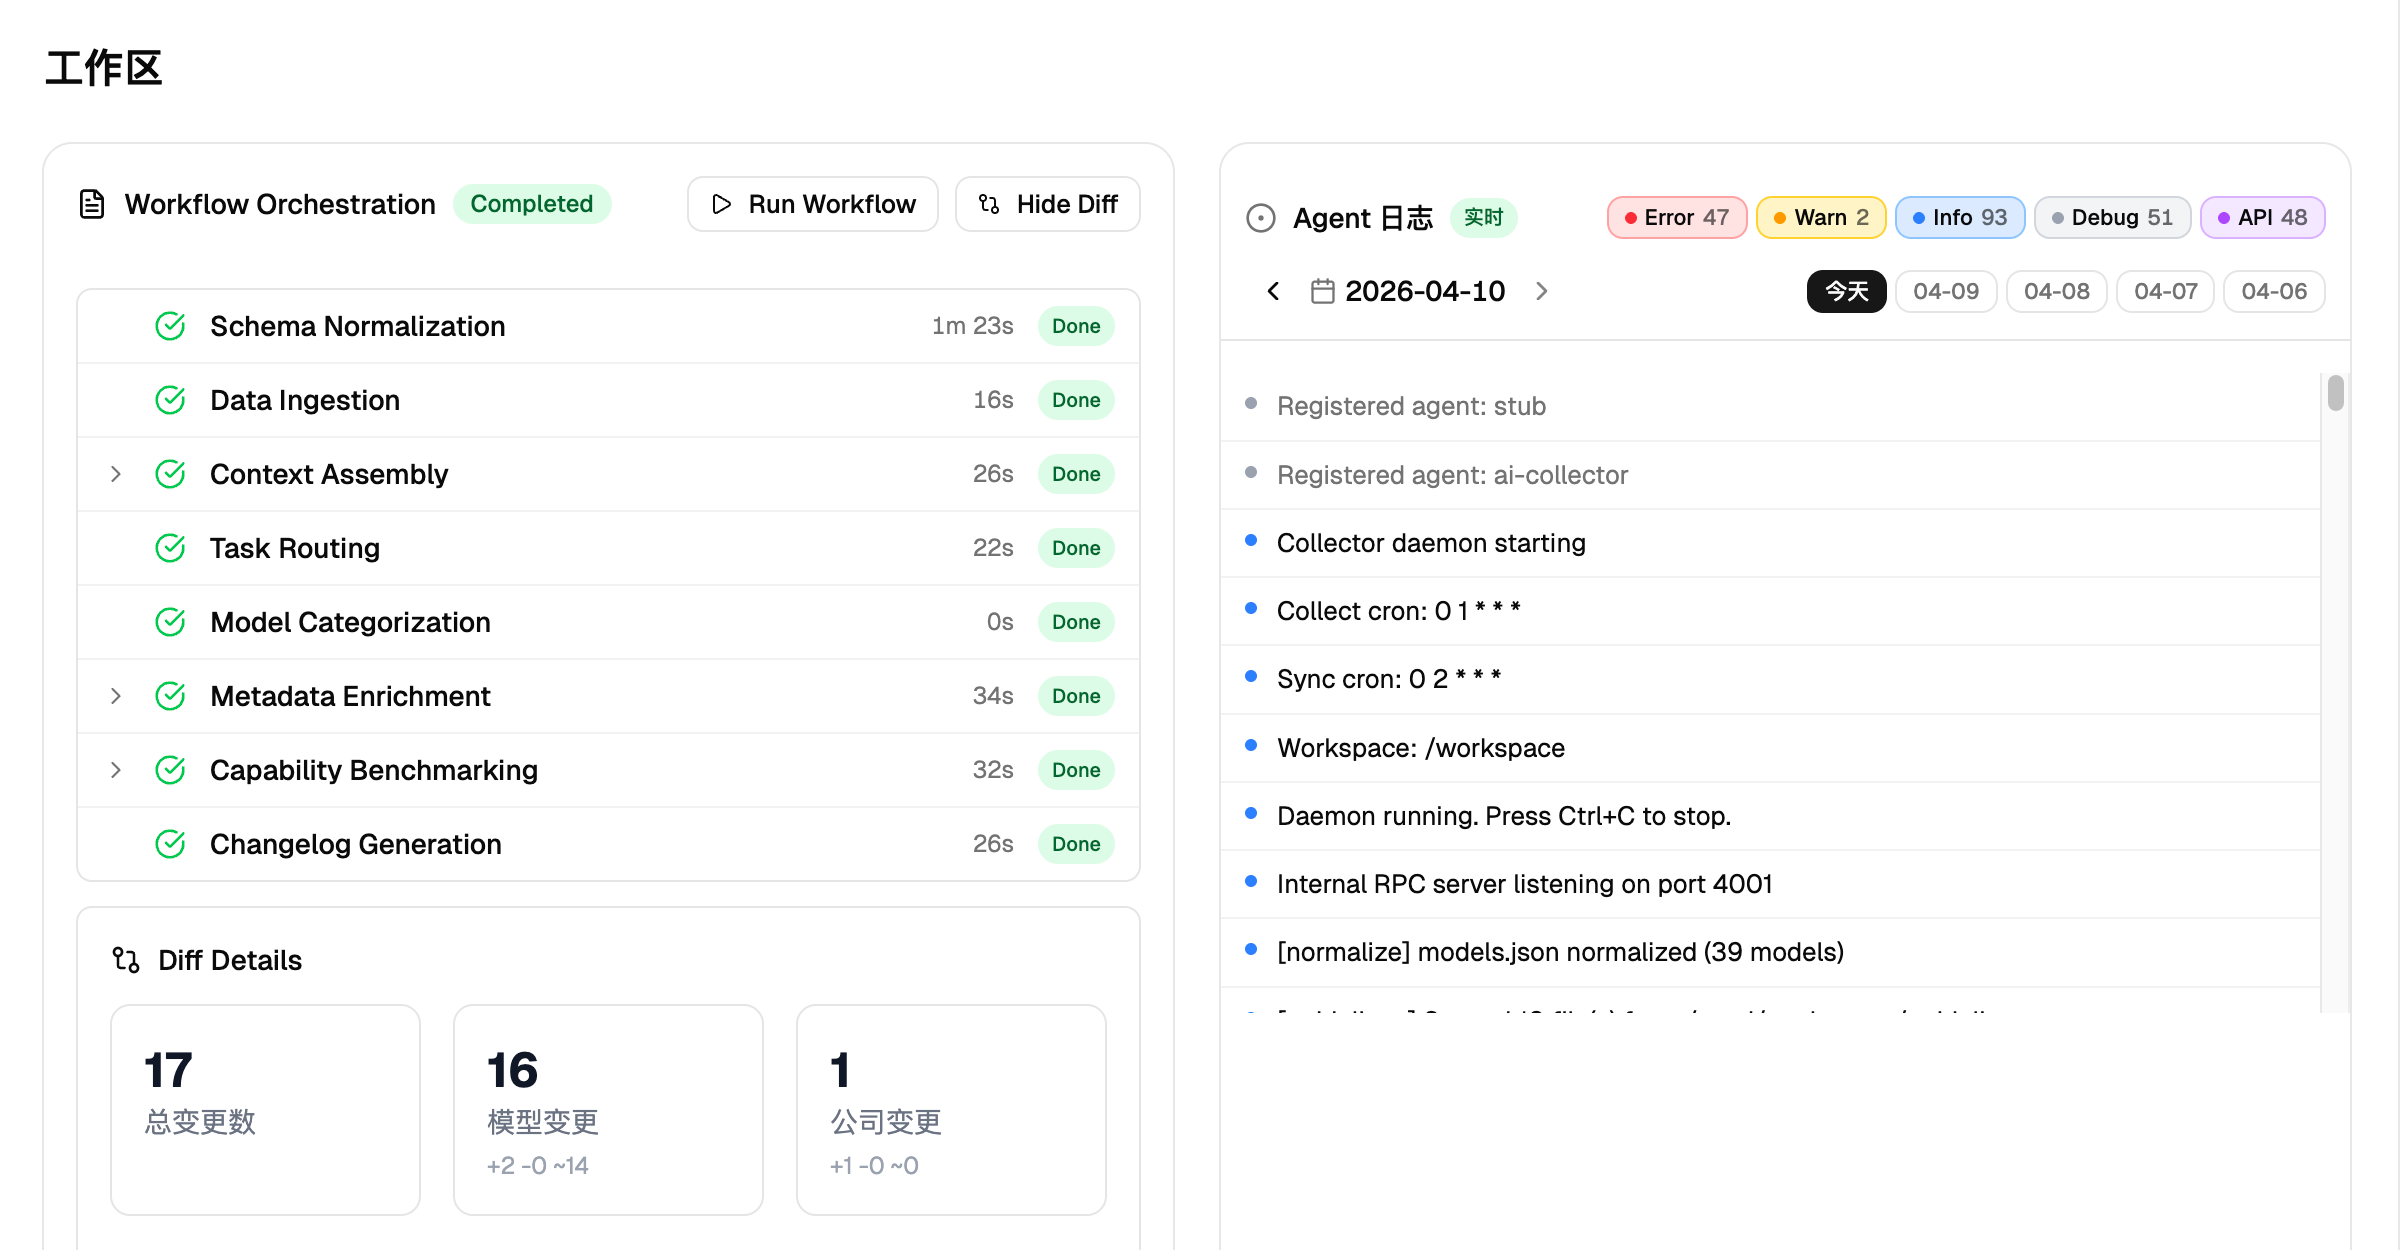Image resolution: width=2400 pixels, height=1250 pixels.
Task: Click the Agent log circle icon
Action: coord(1261,218)
